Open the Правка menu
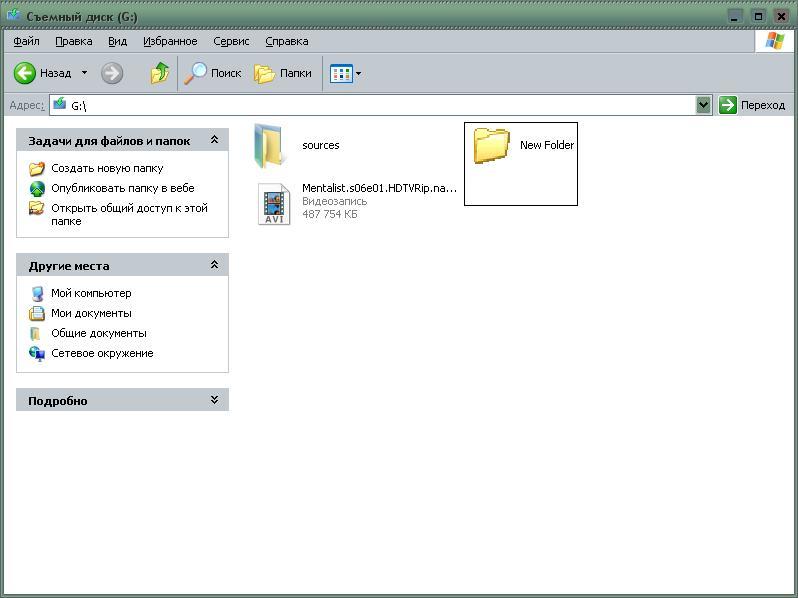Viewport: 798px width, 598px height. point(74,41)
